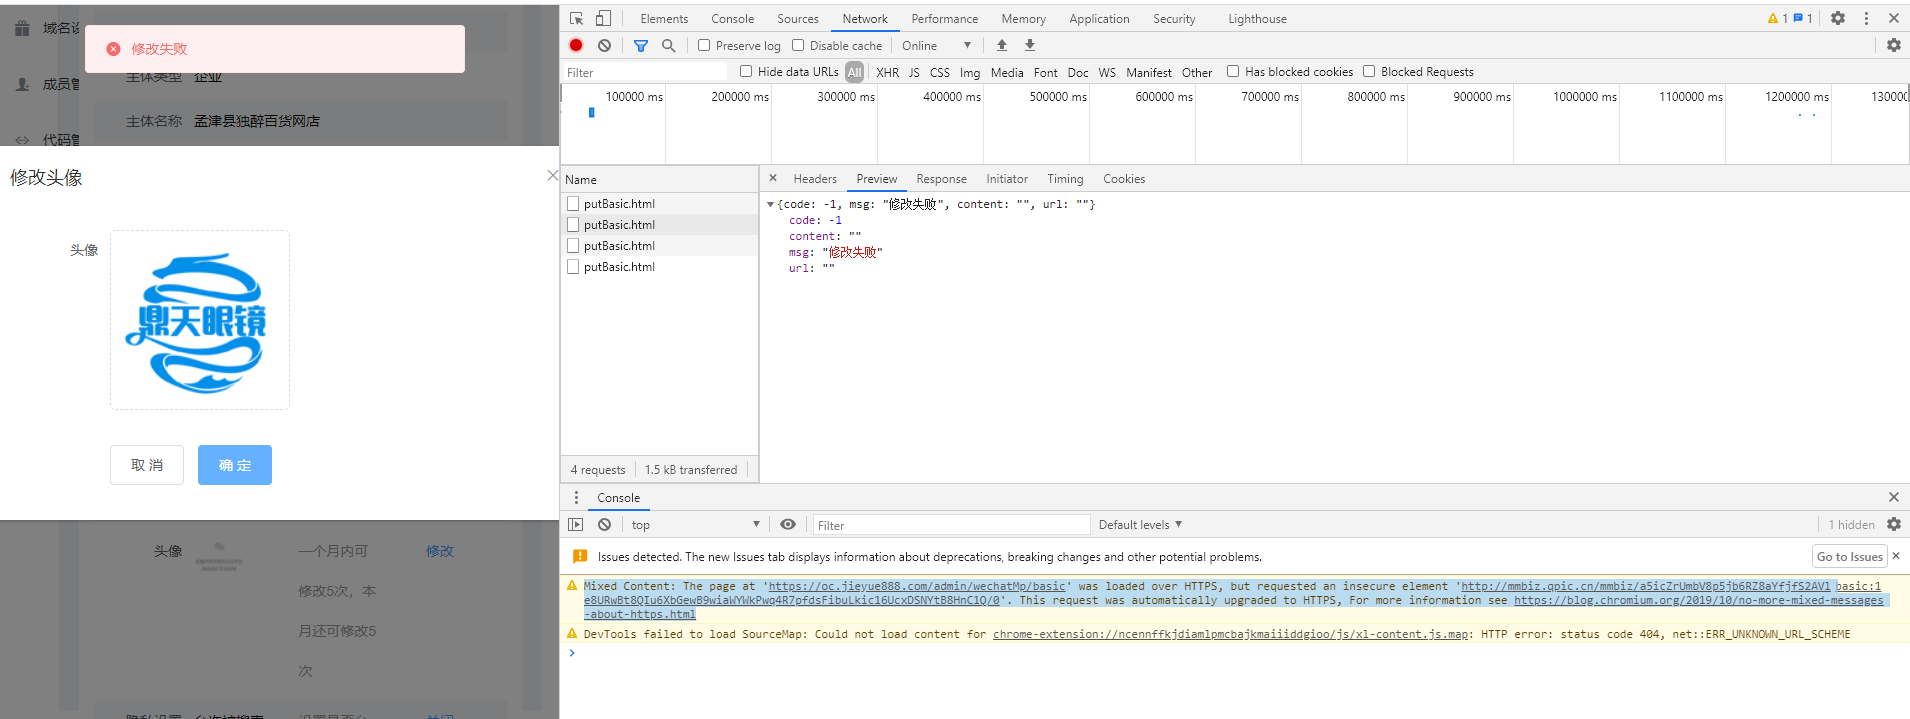Filter network by Img type

970,72
